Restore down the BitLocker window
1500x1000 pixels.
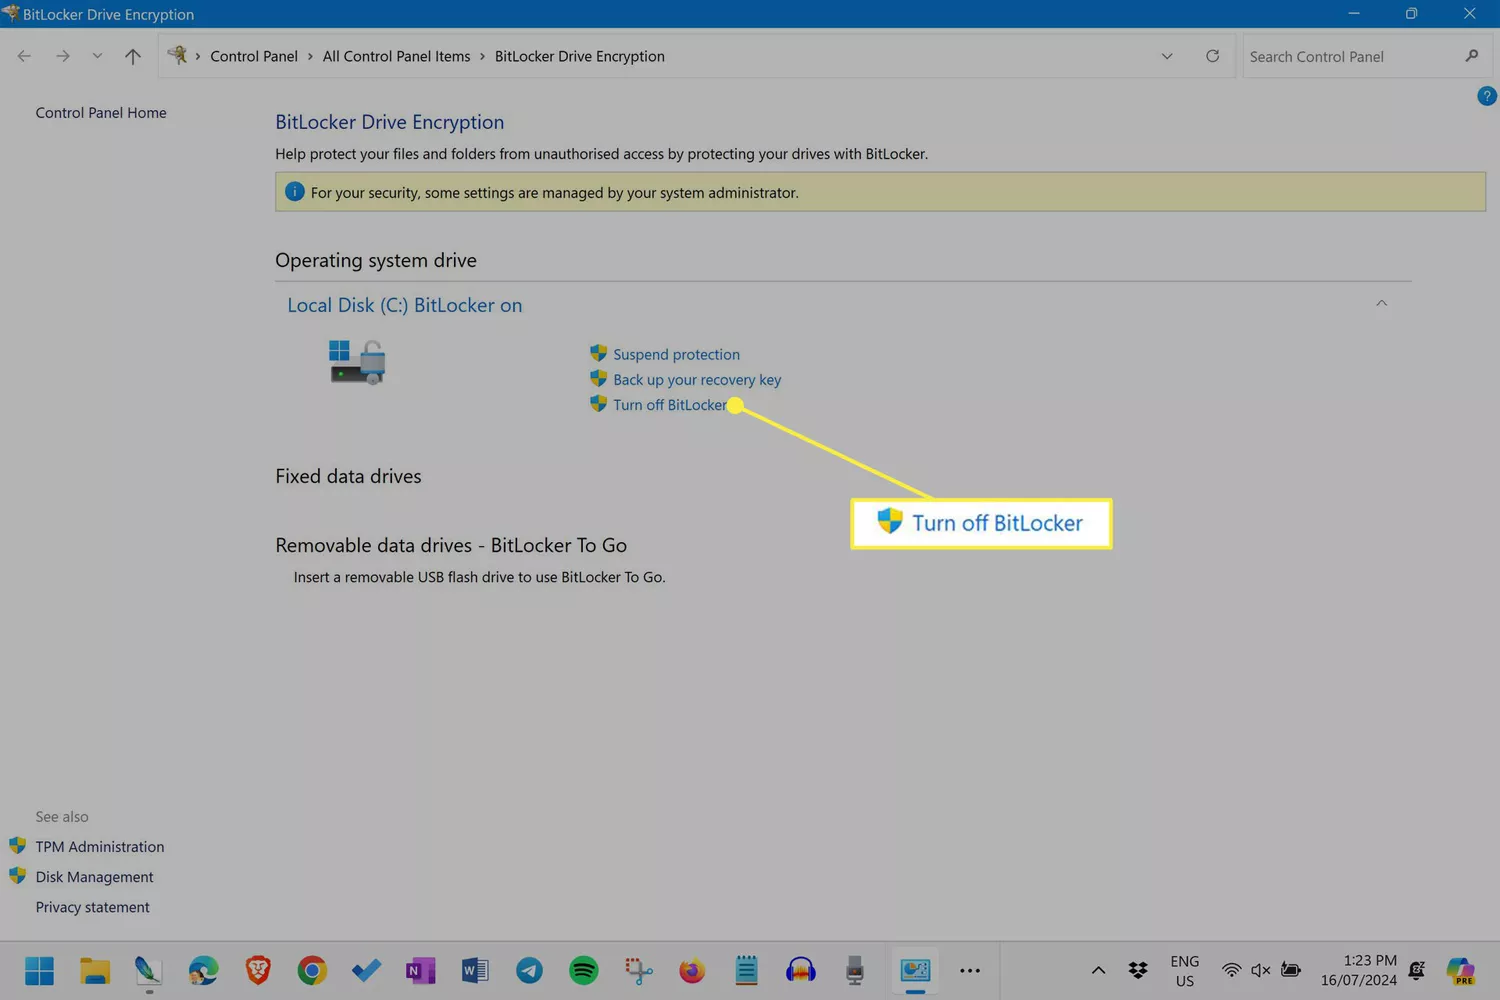click(x=1411, y=14)
